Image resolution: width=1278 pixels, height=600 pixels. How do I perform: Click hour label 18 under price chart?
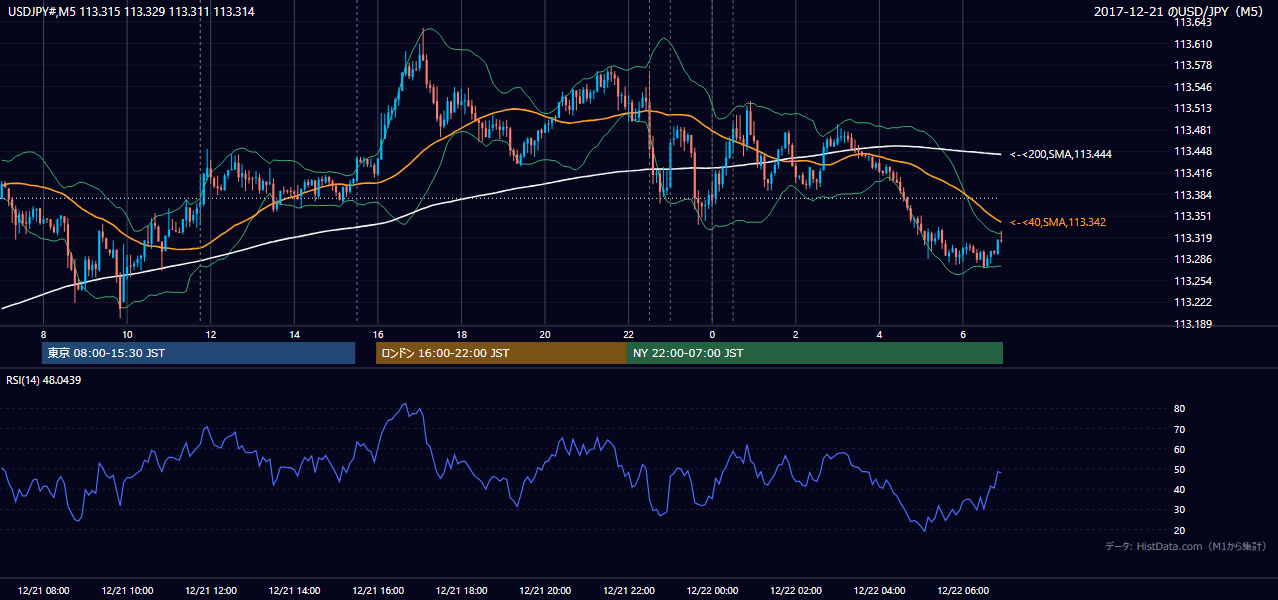[x=461, y=334]
